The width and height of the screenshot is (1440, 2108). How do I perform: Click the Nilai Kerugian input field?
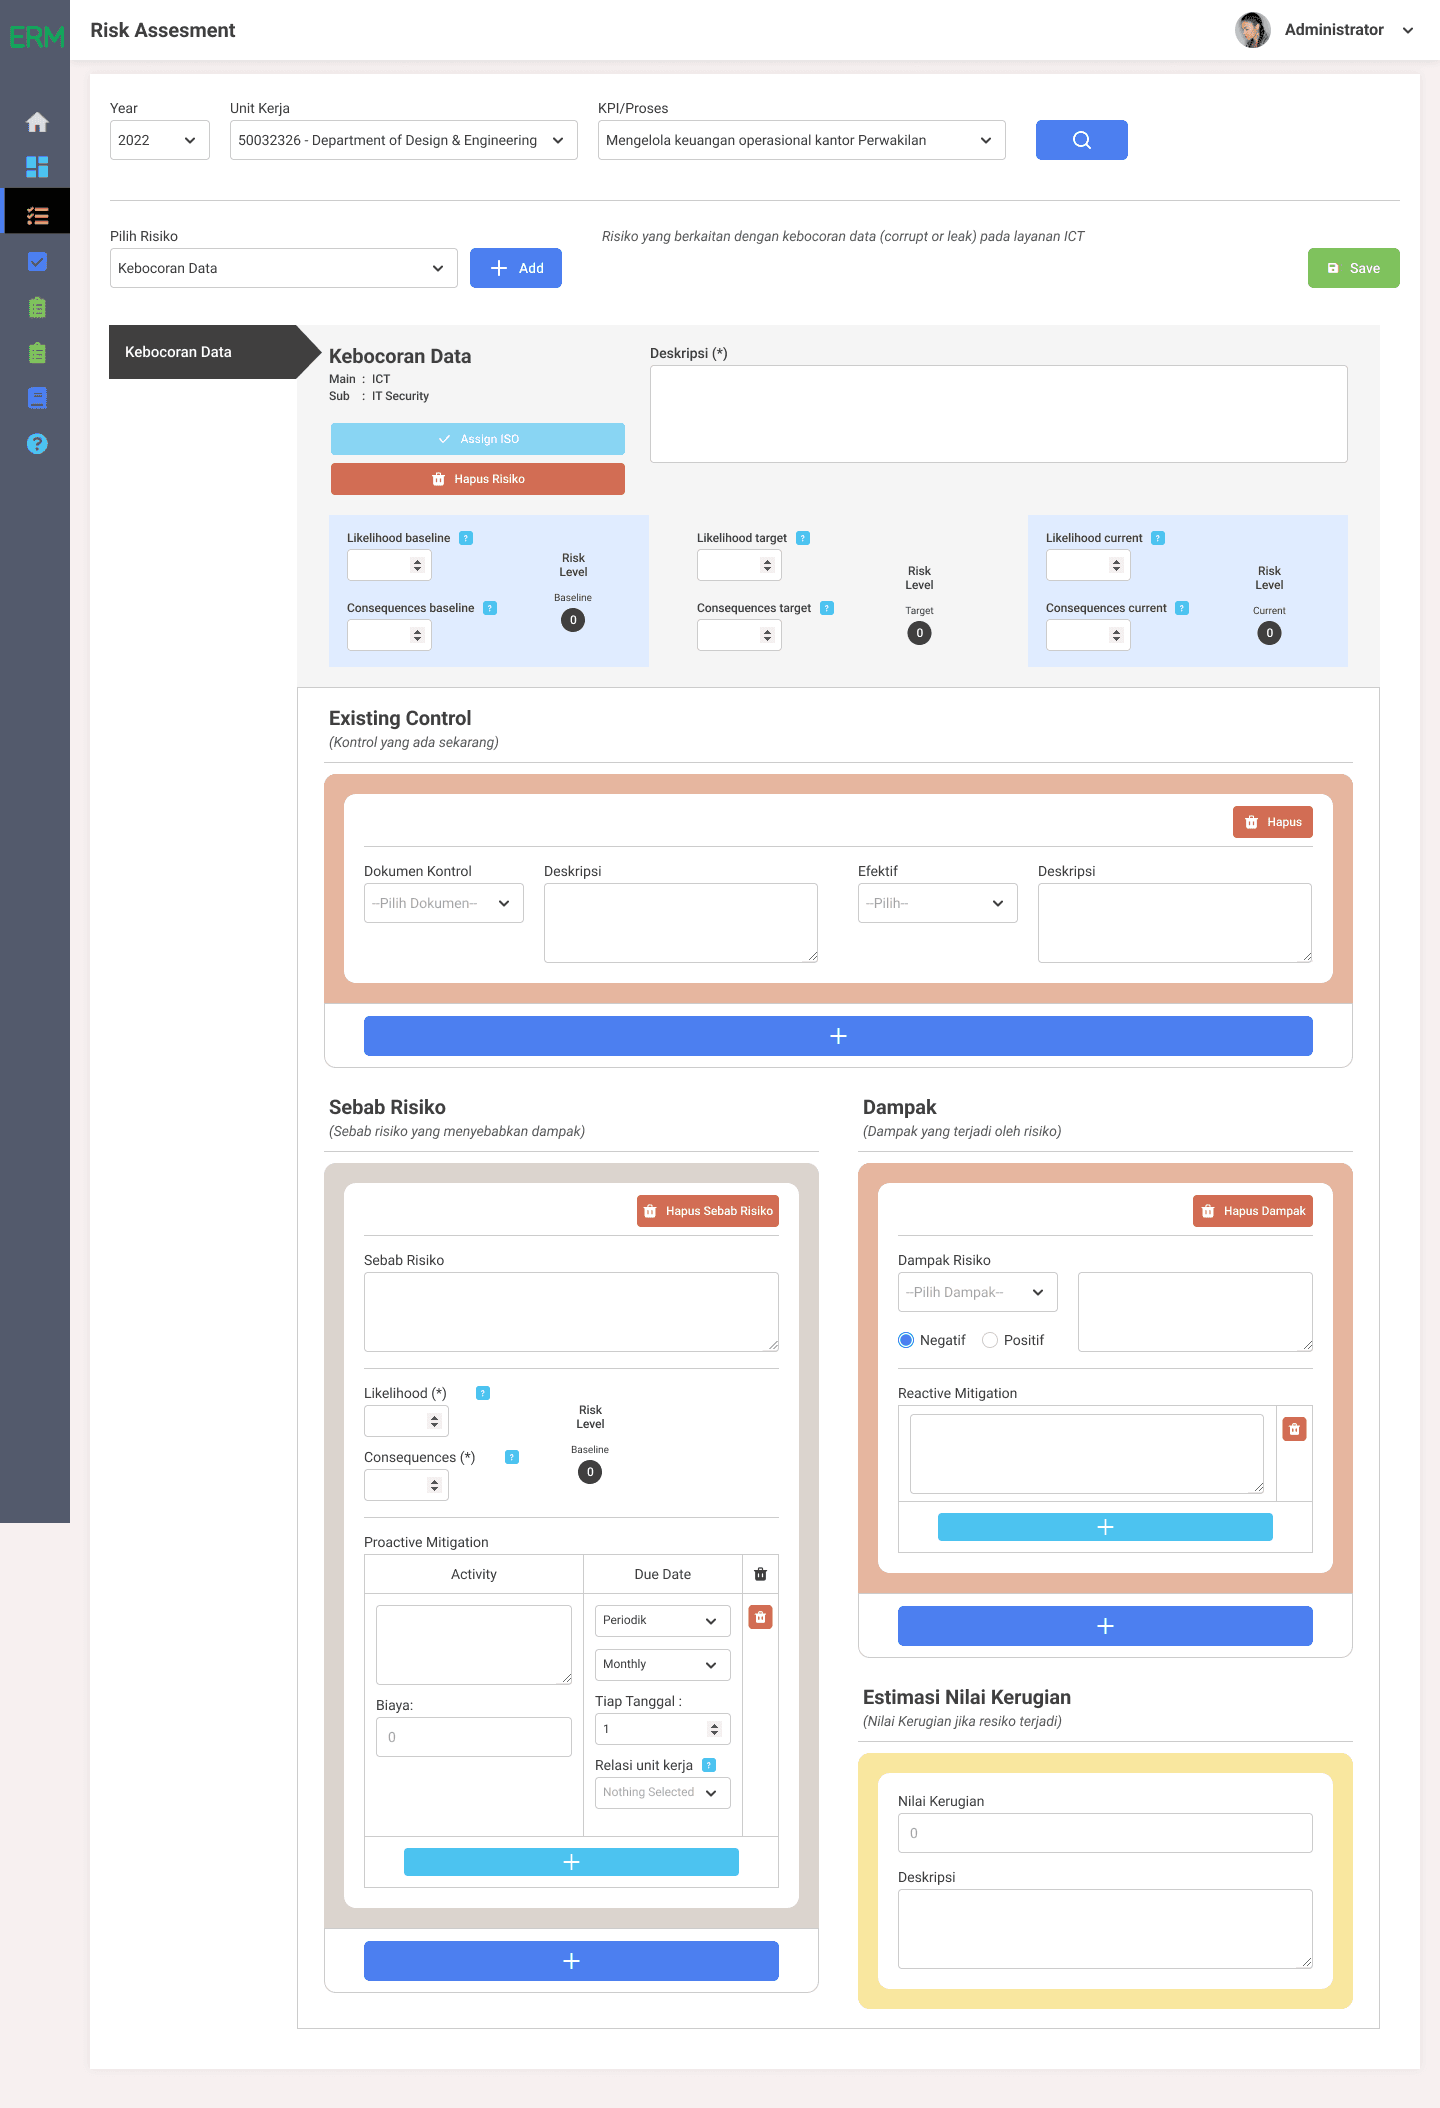(x=1106, y=1833)
